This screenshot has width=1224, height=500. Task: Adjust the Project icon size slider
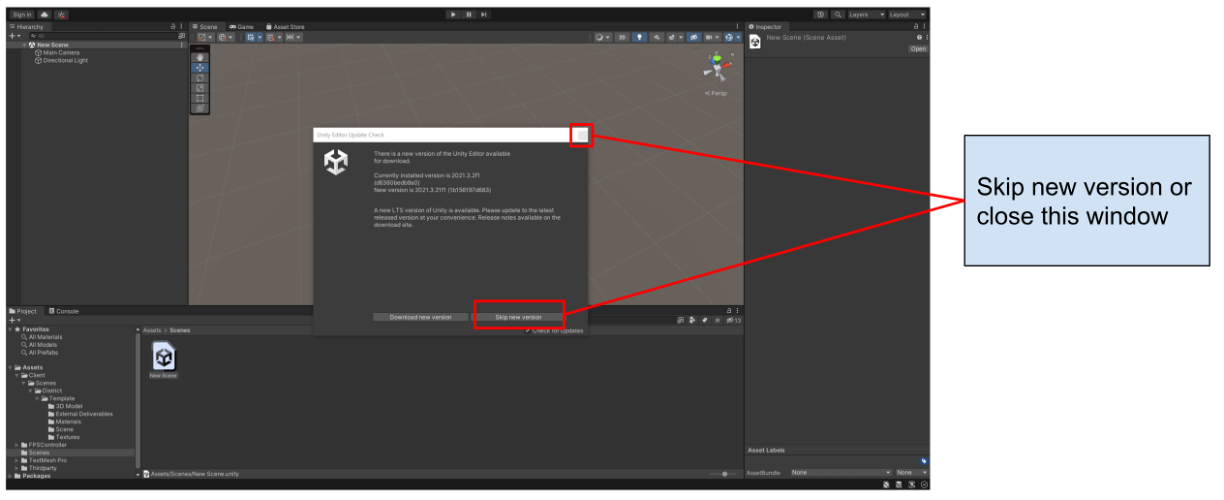click(724, 473)
